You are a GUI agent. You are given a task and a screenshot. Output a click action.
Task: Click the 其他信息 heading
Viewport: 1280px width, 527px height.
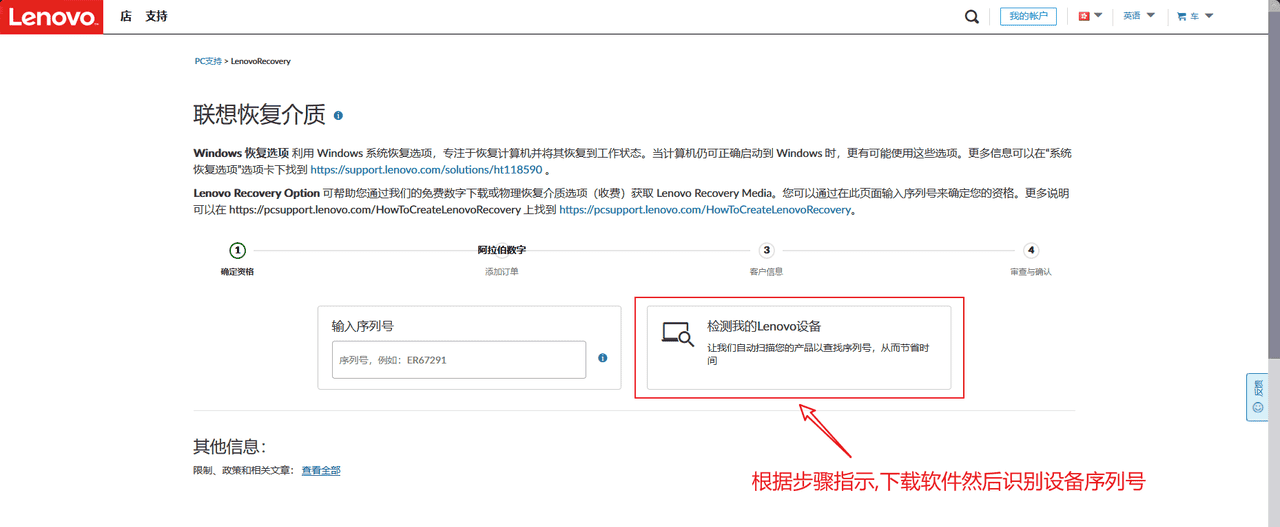(x=229, y=446)
